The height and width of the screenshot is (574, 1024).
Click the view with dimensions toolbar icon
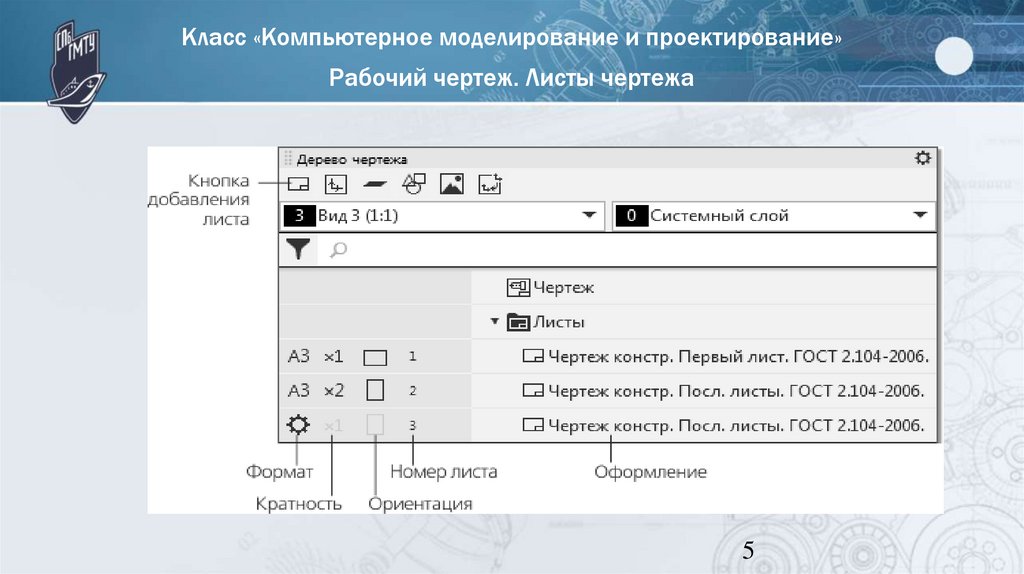pyautogui.click(x=490, y=184)
